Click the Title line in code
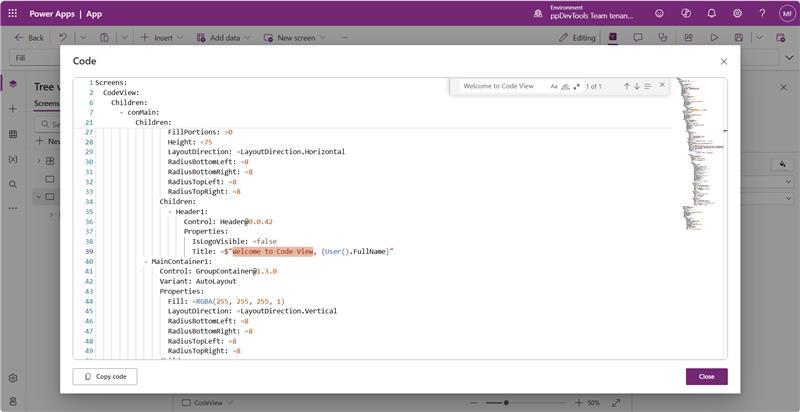800x412 pixels. (293, 251)
